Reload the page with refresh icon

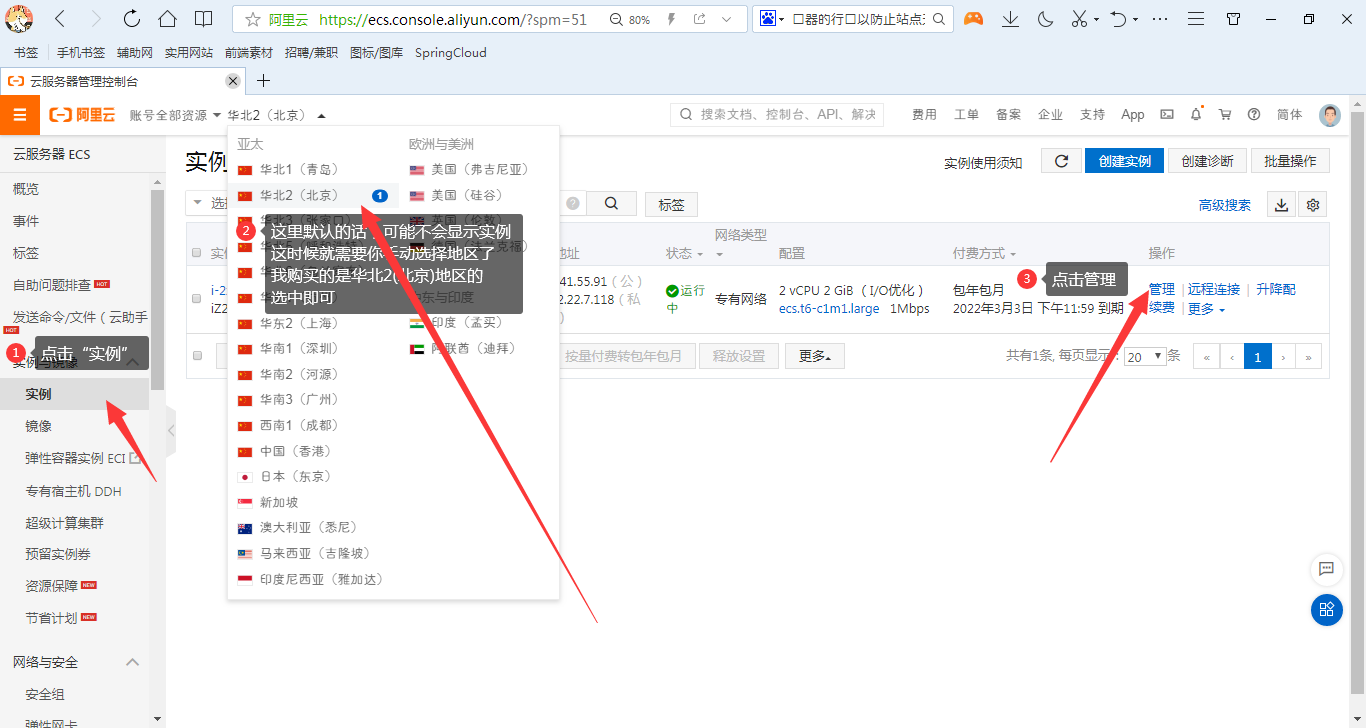(132, 19)
